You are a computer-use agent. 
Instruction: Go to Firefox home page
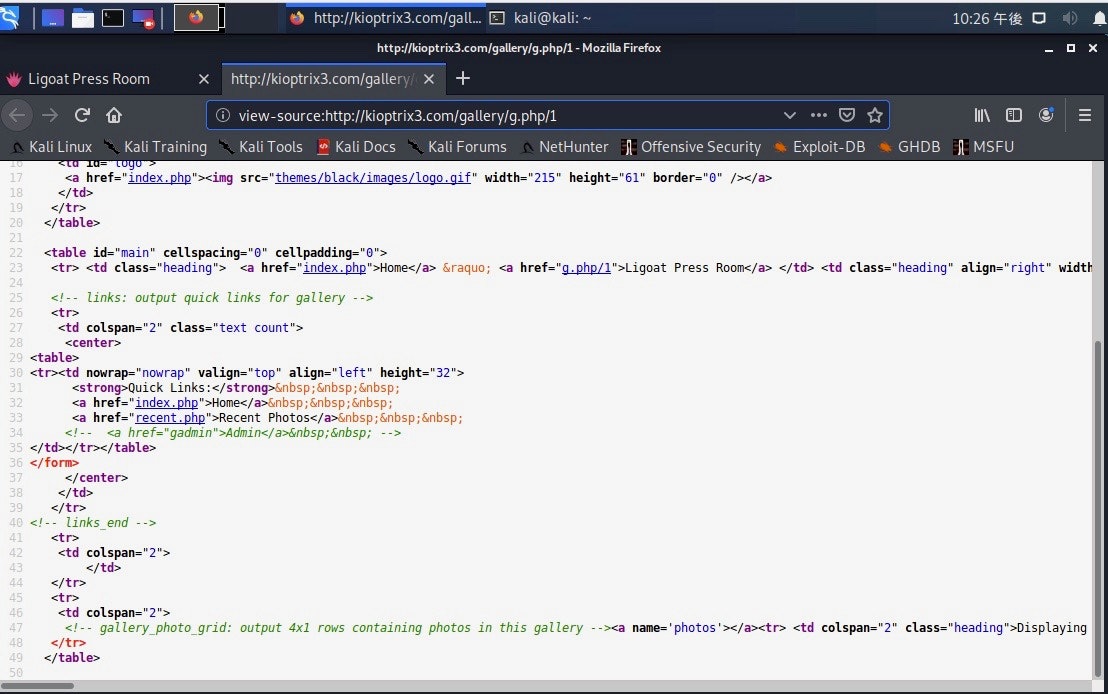(x=114, y=115)
